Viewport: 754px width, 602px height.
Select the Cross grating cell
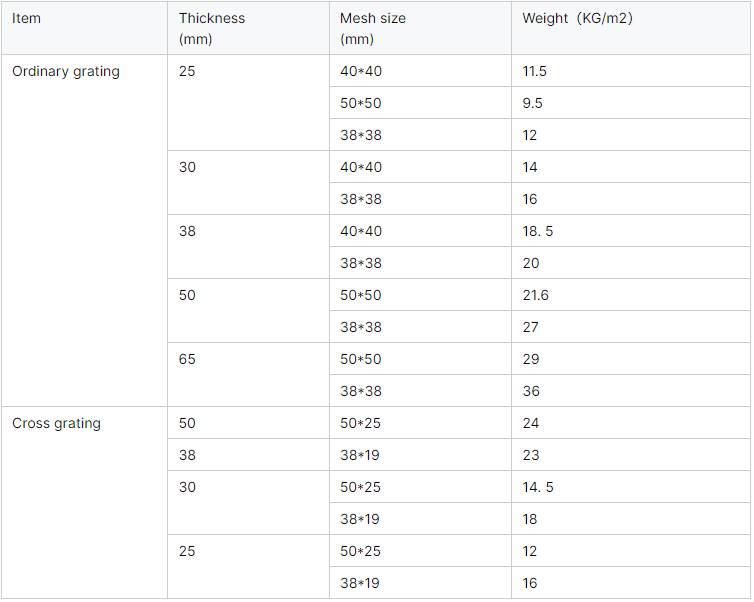tap(56, 423)
